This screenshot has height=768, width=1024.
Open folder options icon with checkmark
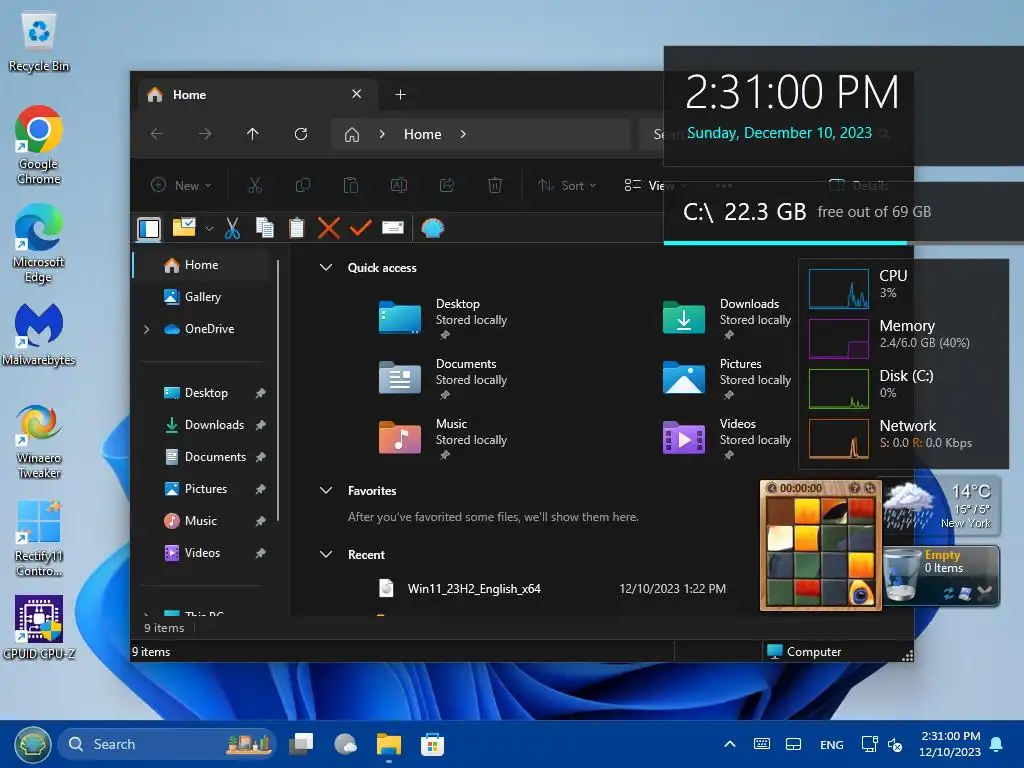point(184,227)
